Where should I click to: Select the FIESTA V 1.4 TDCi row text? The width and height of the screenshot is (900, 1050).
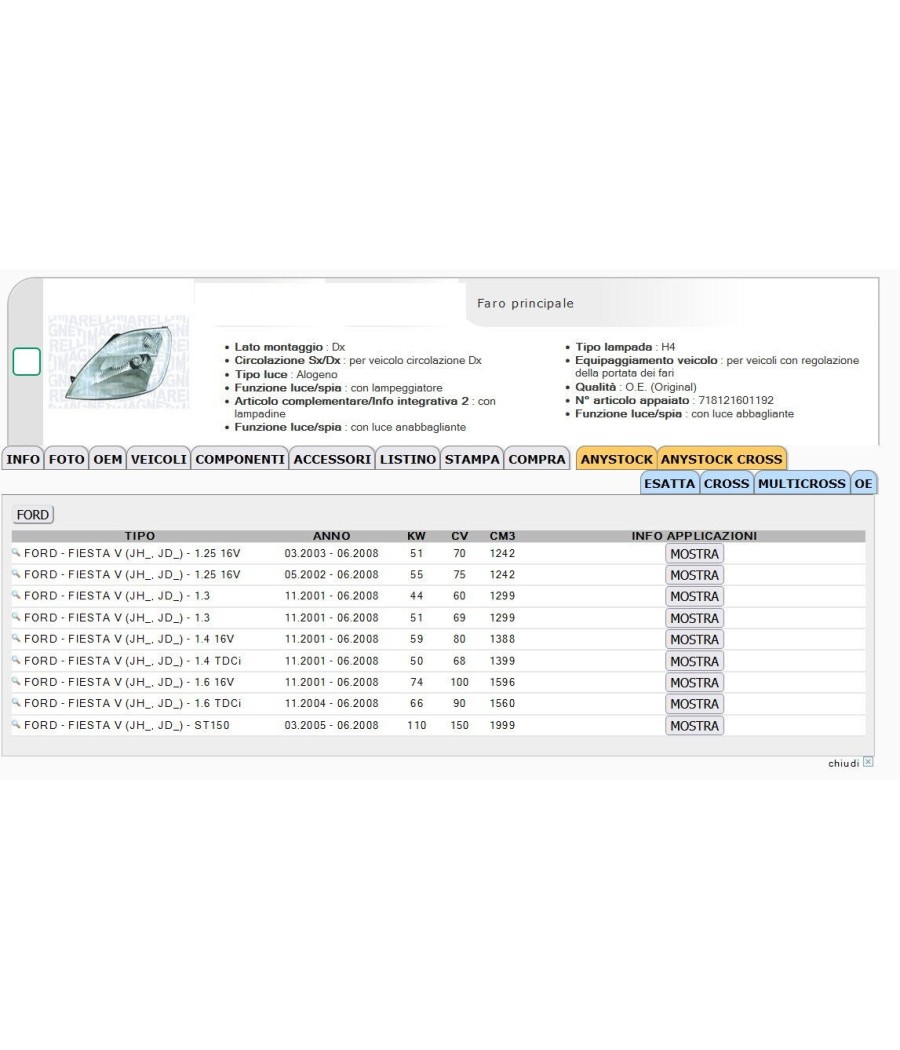coord(133,661)
